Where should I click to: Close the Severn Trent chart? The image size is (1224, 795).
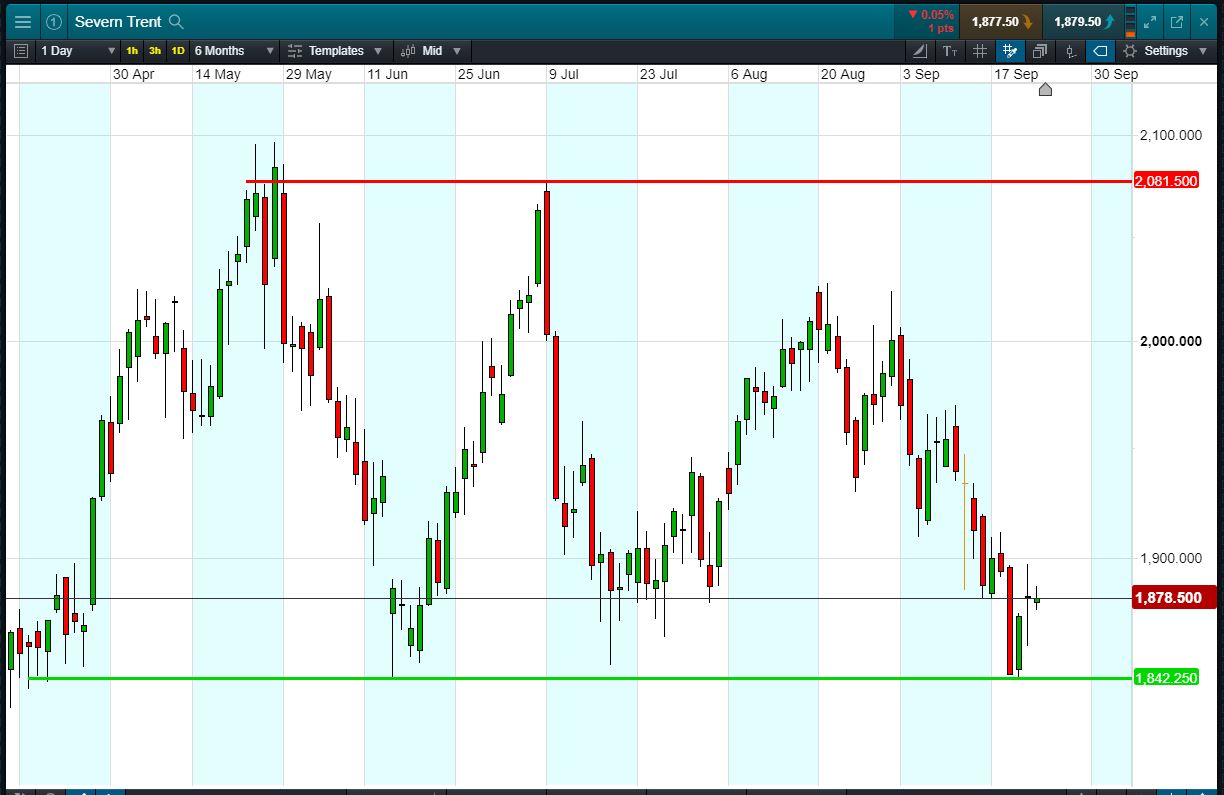1203,21
